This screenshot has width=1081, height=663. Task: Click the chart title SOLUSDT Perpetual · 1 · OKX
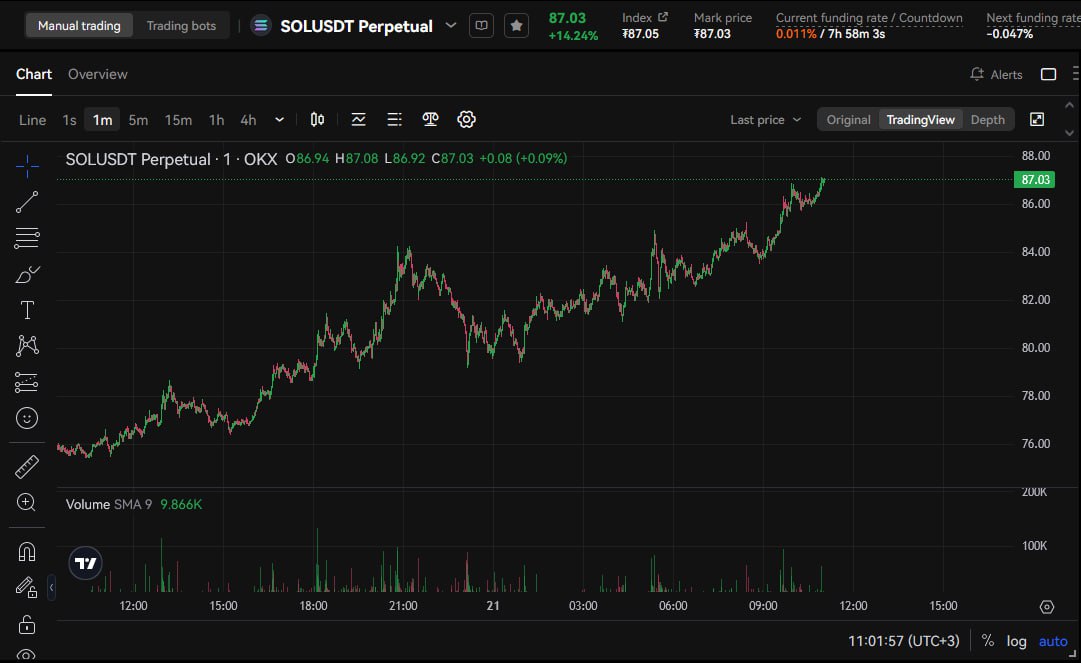click(171, 159)
